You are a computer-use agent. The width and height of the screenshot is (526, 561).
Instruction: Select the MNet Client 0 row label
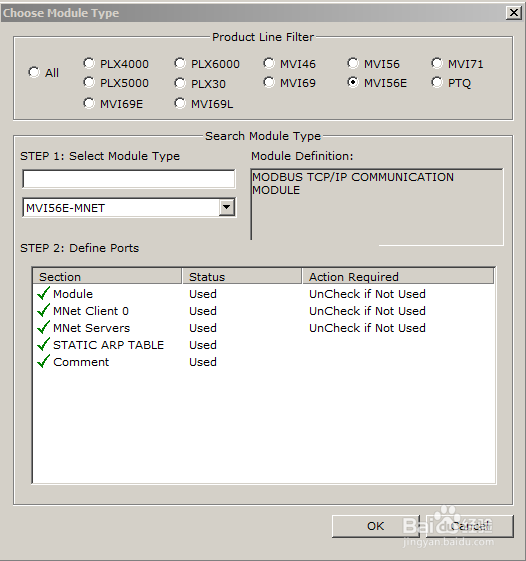coord(91,311)
